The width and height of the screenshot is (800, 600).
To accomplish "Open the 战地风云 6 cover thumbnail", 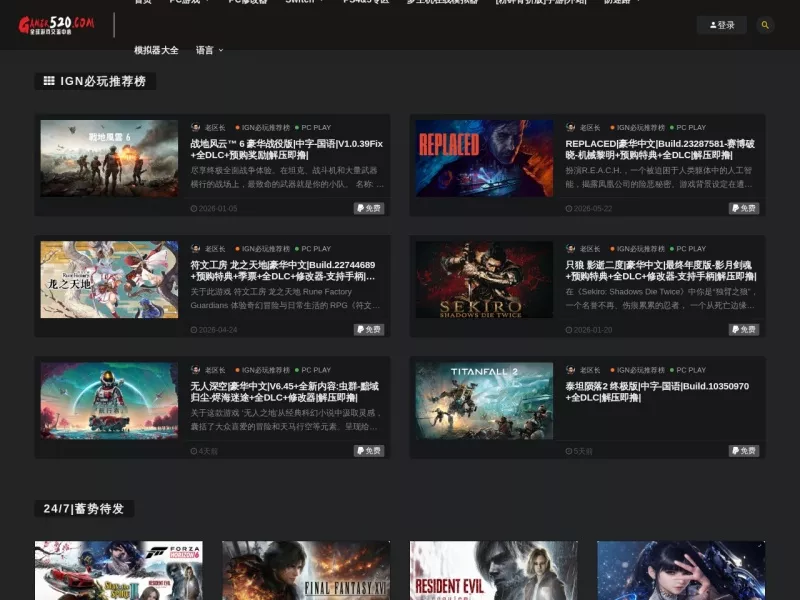I will tap(109, 158).
